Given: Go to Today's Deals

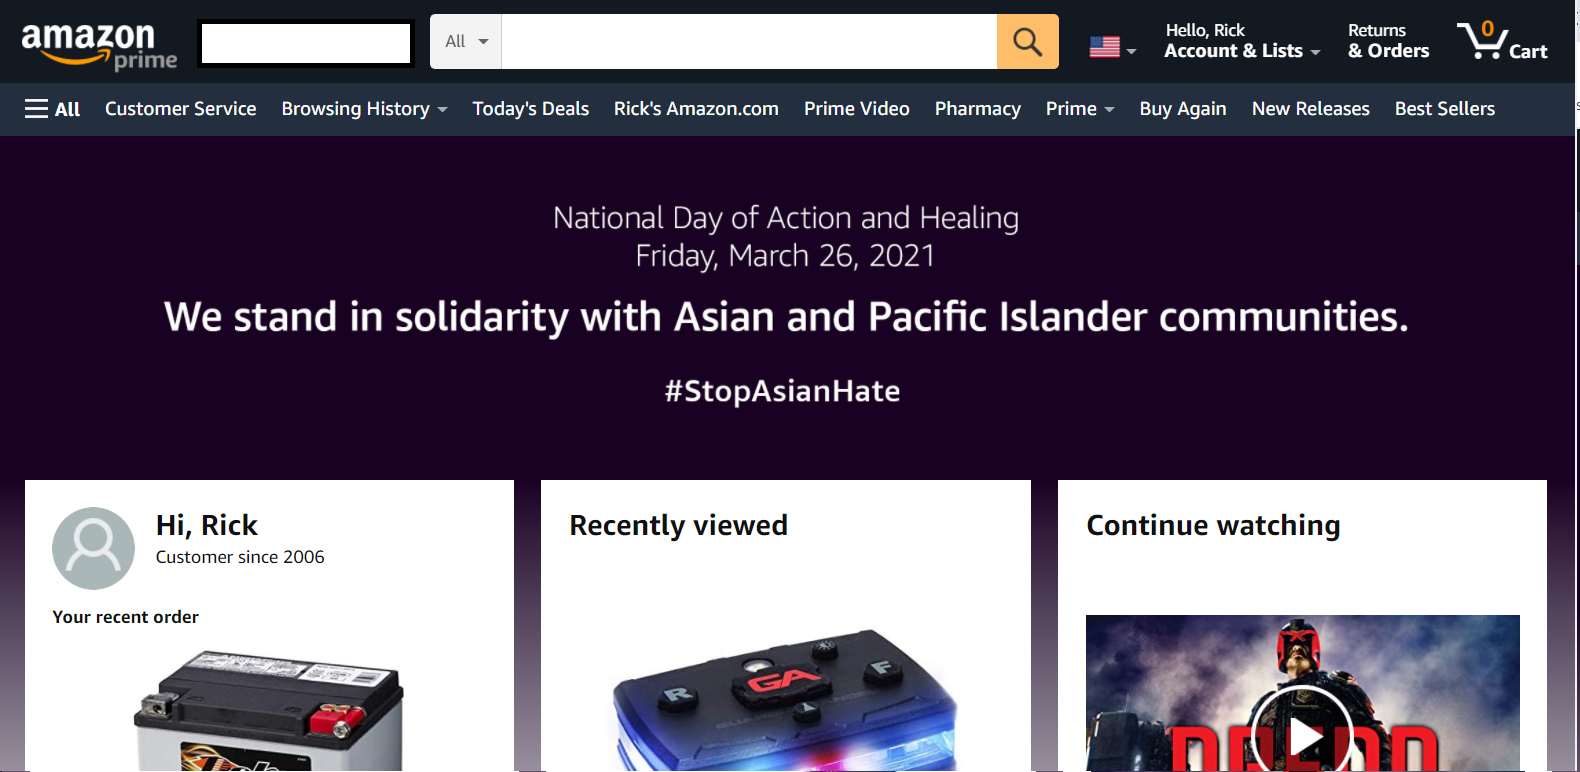Looking at the screenshot, I should click(x=531, y=109).
